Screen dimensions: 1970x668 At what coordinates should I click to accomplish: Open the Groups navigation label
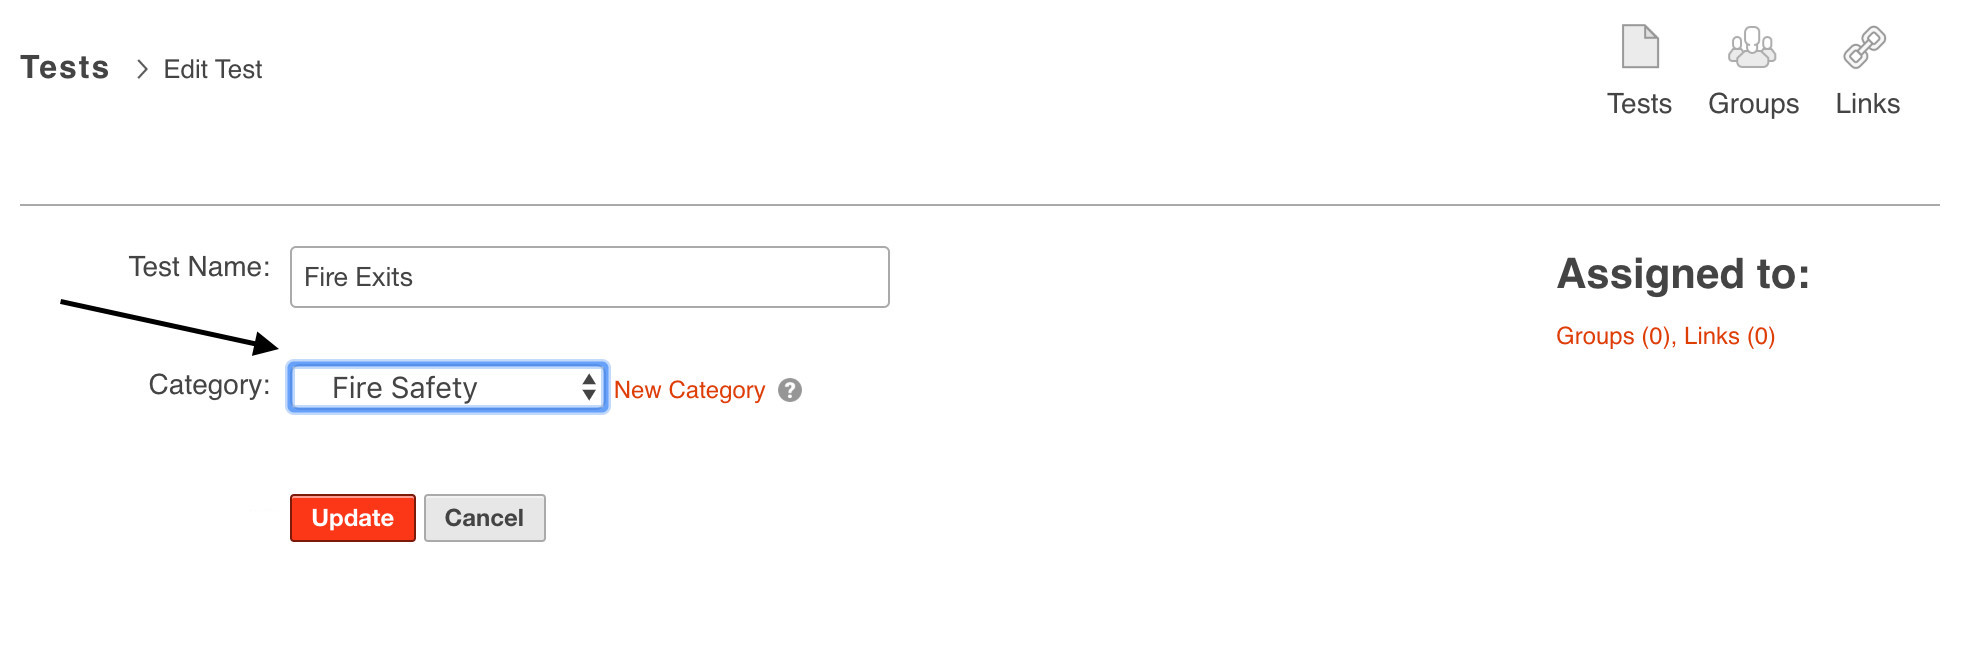(1753, 104)
